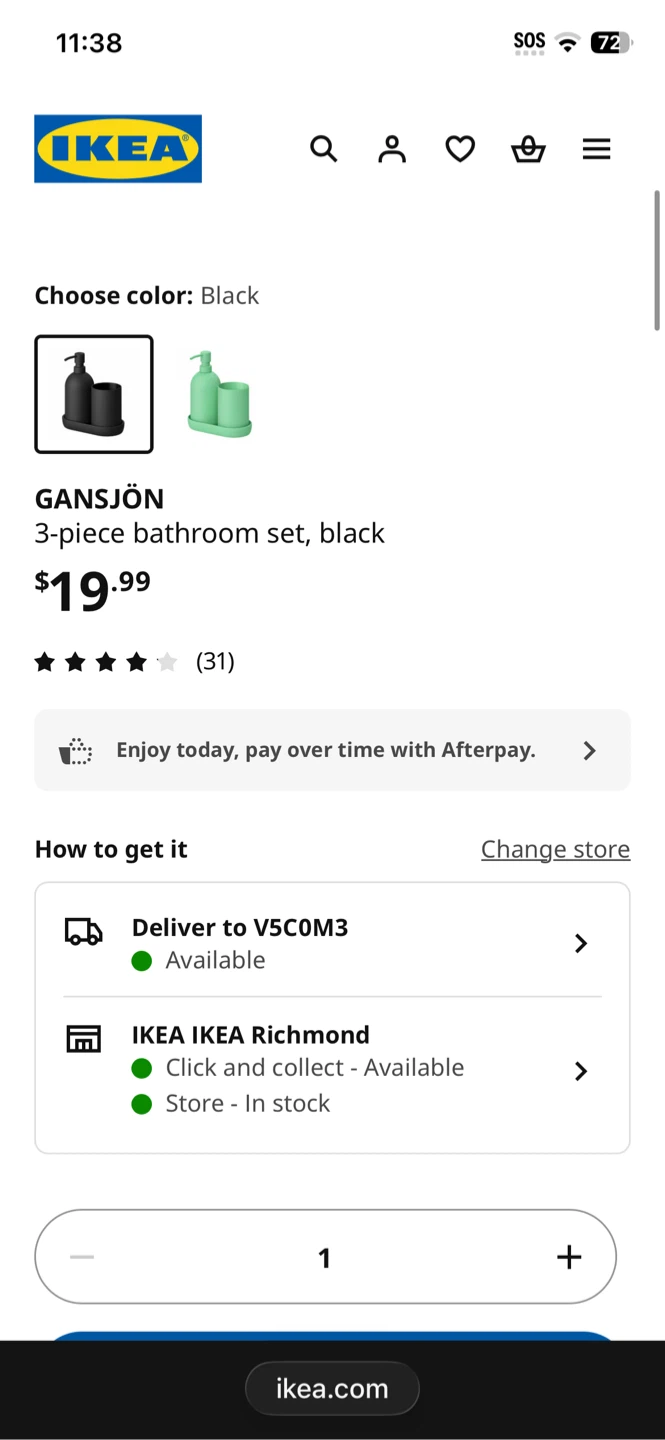Click the IKEA logo
This screenshot has height=1440, width=665.
117,148
